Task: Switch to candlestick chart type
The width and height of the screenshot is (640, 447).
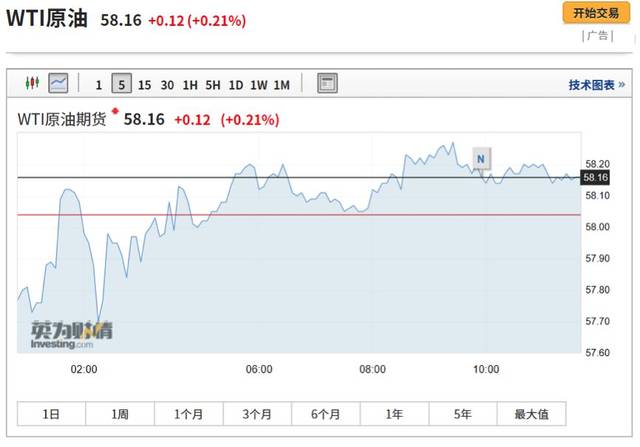Action: pos(30,84)
